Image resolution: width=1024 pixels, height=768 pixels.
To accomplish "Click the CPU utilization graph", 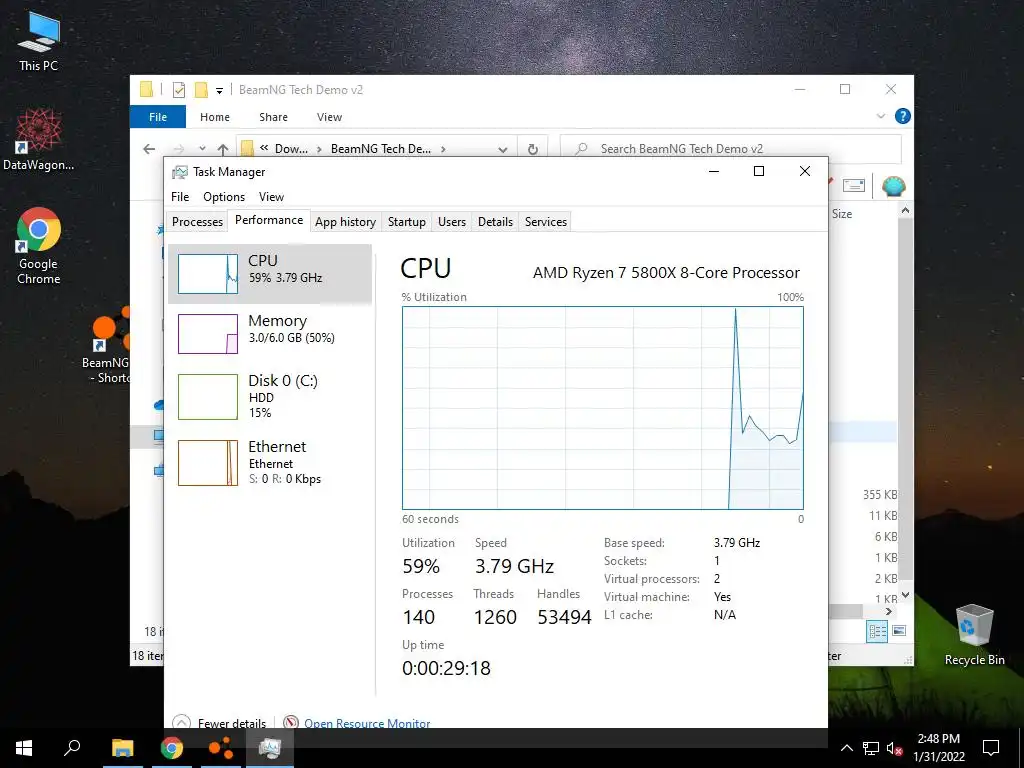I will [x=603, y=408].
